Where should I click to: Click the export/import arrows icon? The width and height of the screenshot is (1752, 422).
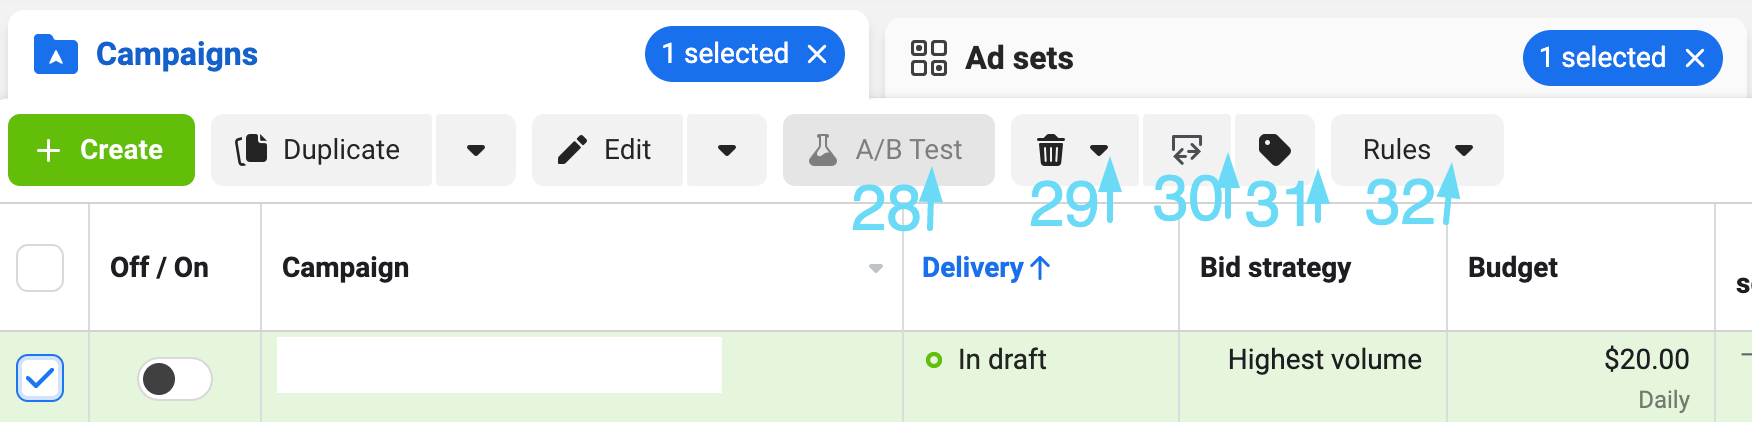point(1186,150)
